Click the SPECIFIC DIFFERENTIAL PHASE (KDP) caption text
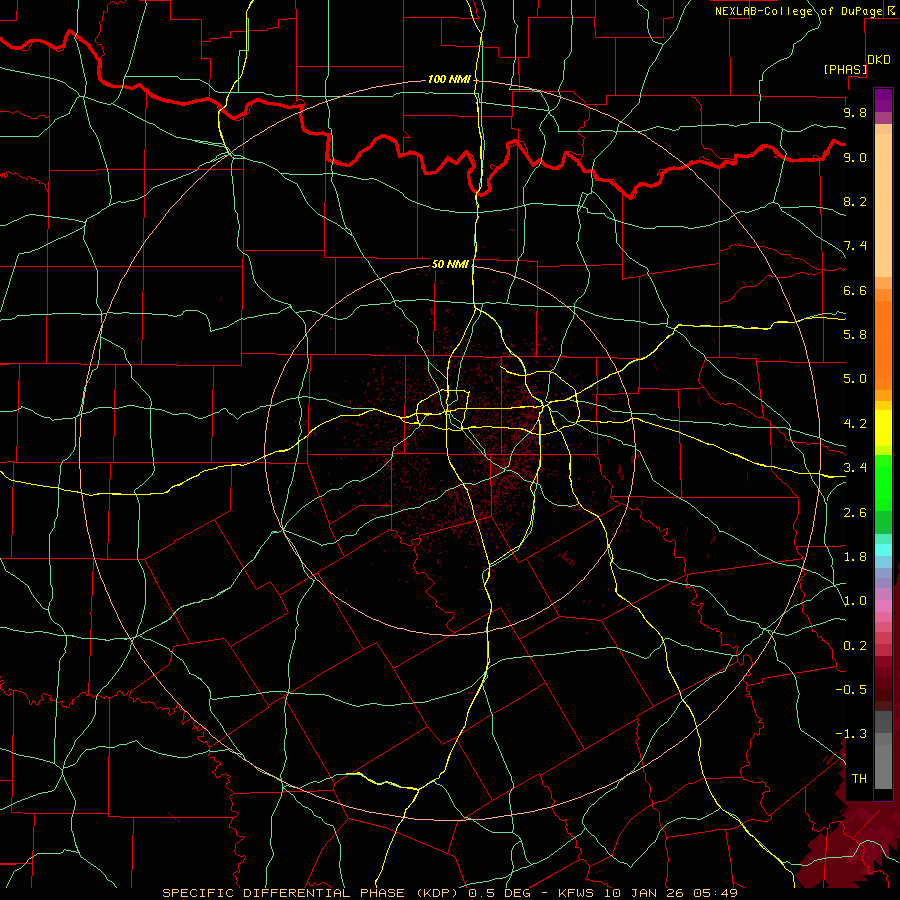 pyautogui.click(x=310, y=893)
